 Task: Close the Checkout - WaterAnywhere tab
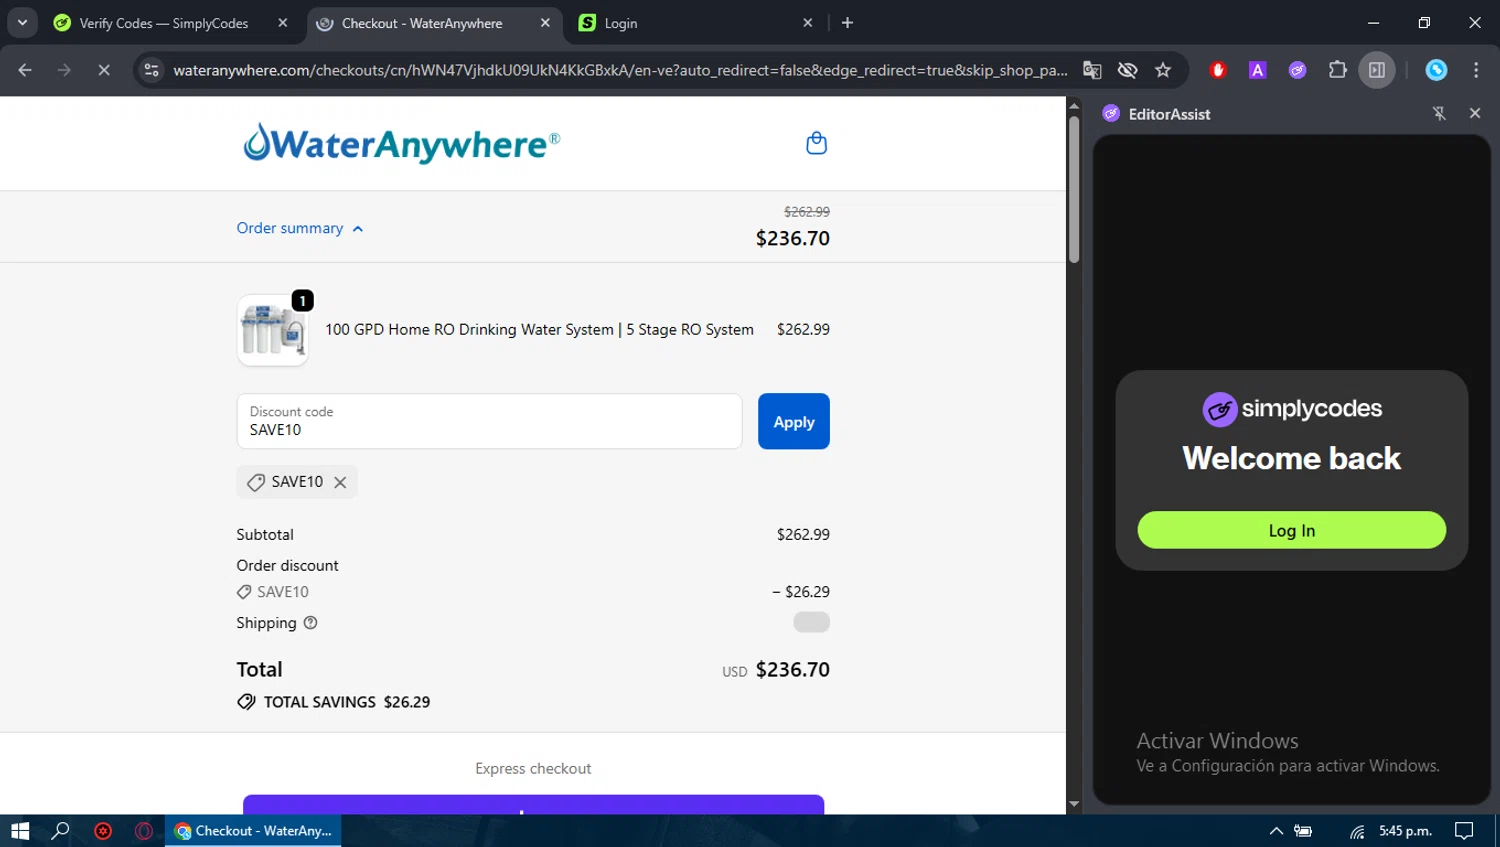pos(545,23)
